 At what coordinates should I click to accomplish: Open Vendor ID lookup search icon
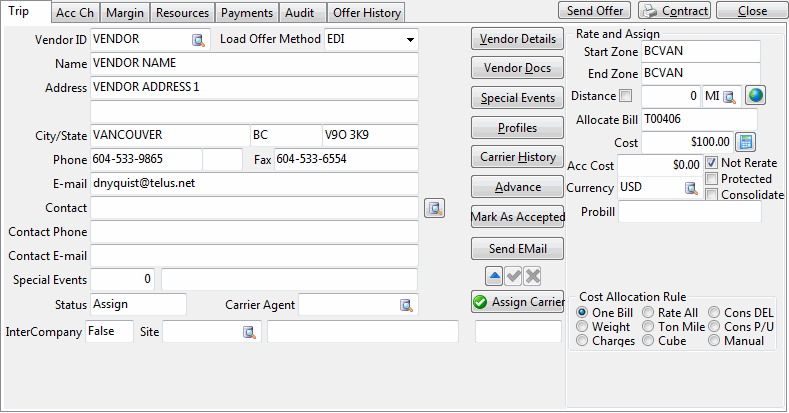(x=198, y=40)
